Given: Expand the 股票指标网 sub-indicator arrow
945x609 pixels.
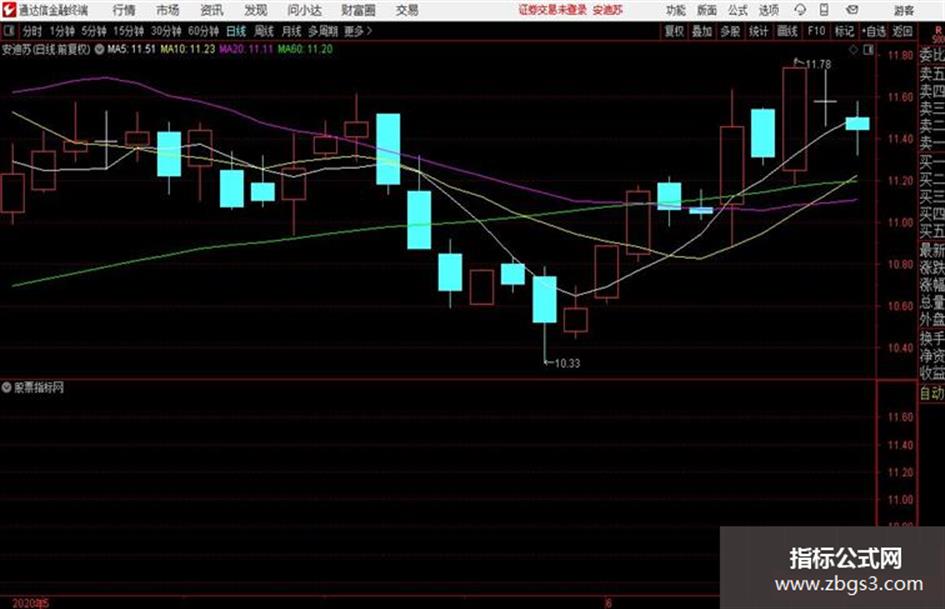Looking at the screenshot, I should click(7, 388).
